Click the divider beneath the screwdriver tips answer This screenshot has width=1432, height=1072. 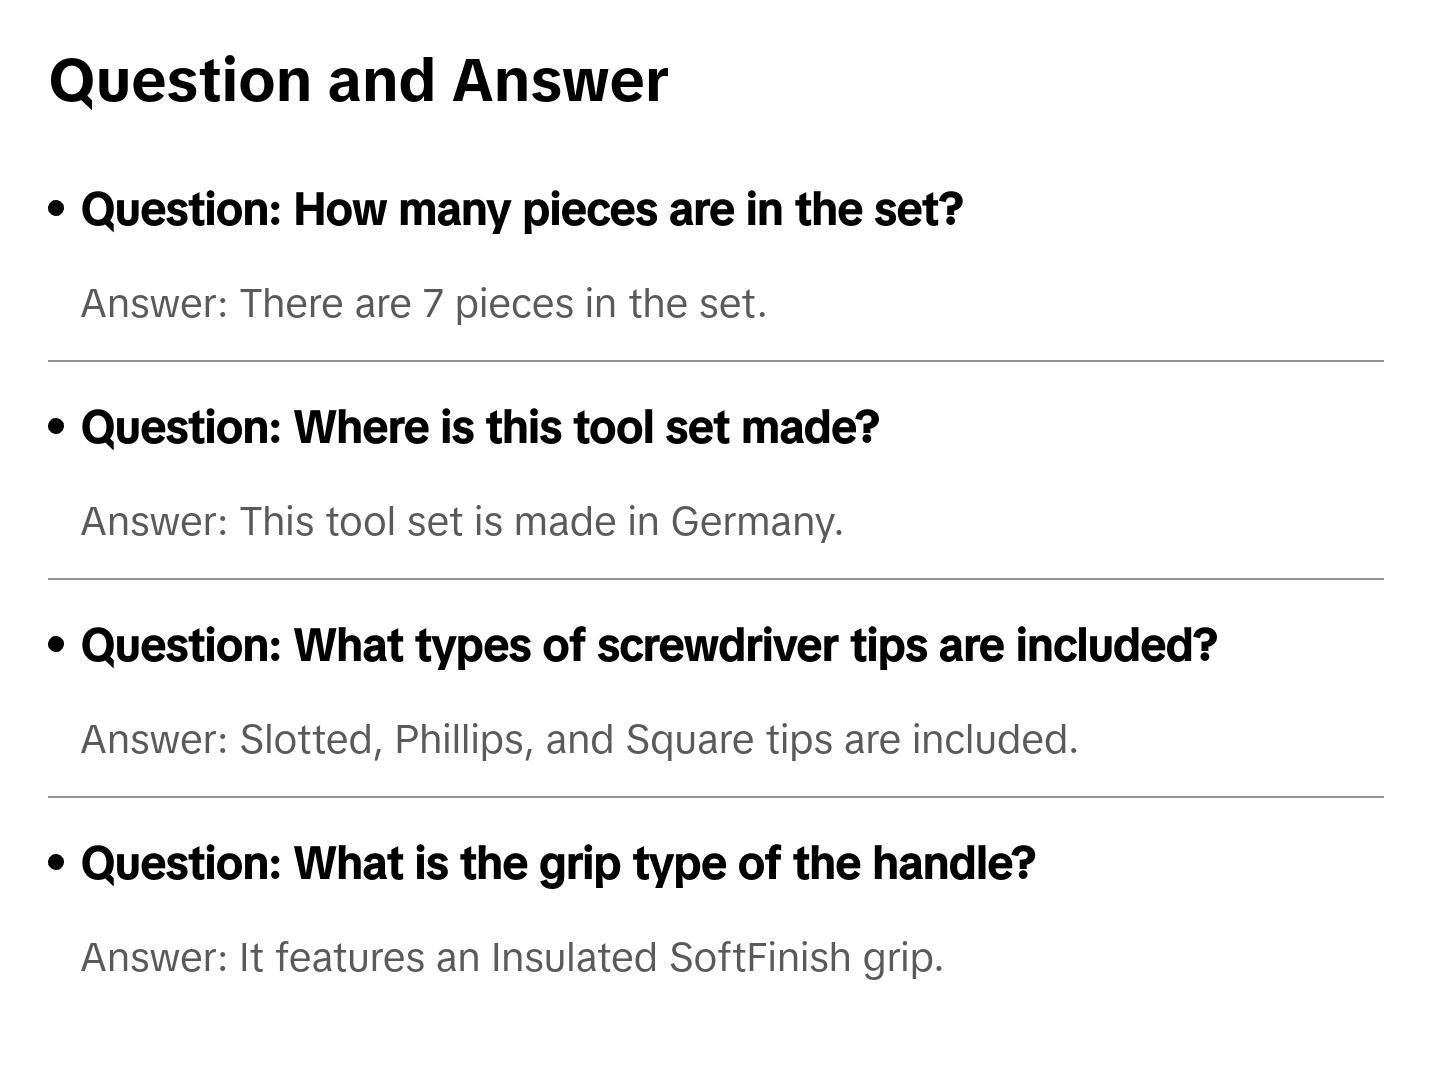tap(715, 797)
